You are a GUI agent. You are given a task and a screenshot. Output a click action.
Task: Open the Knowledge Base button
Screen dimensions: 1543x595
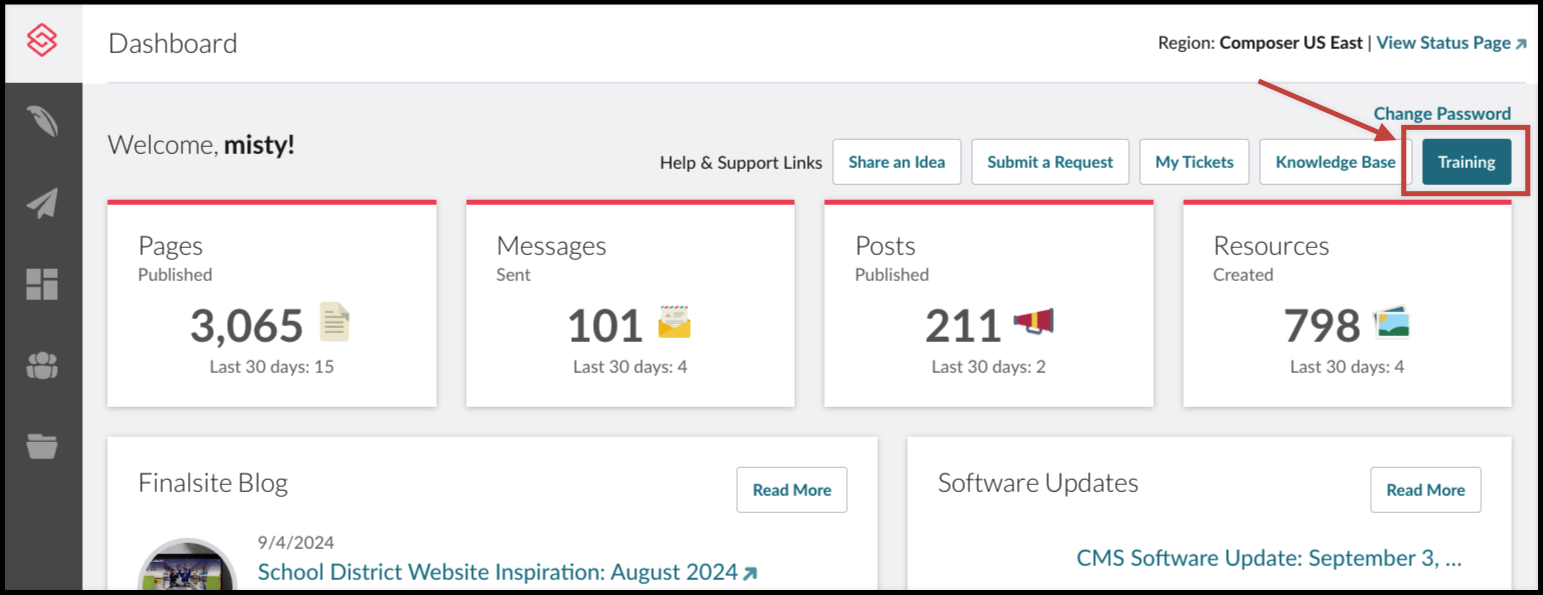1335,162
